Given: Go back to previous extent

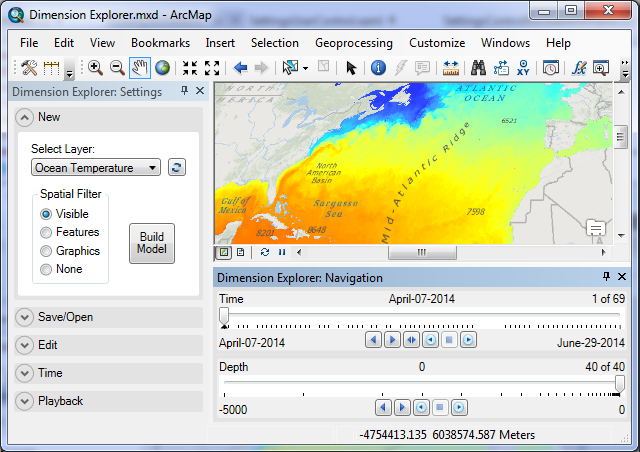Looking at the screenshot, I should [x=240, y=68].
